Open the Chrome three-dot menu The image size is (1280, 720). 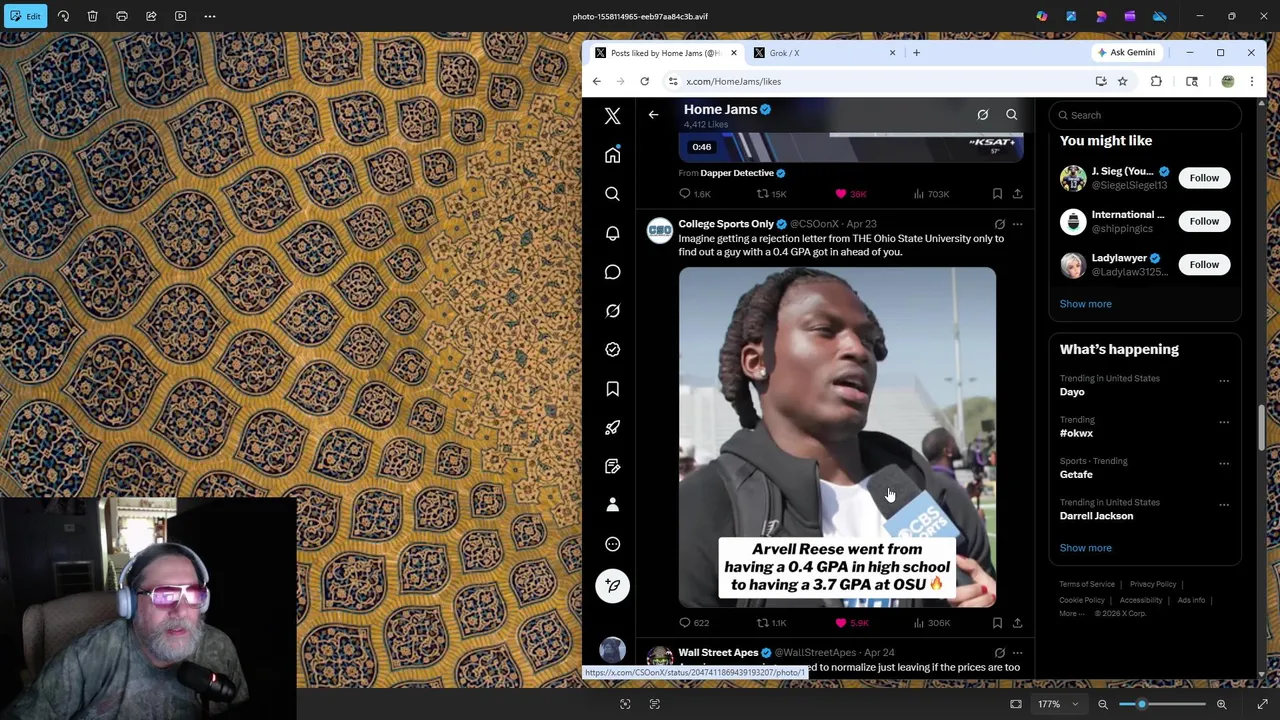click(x=1251, y=81)
